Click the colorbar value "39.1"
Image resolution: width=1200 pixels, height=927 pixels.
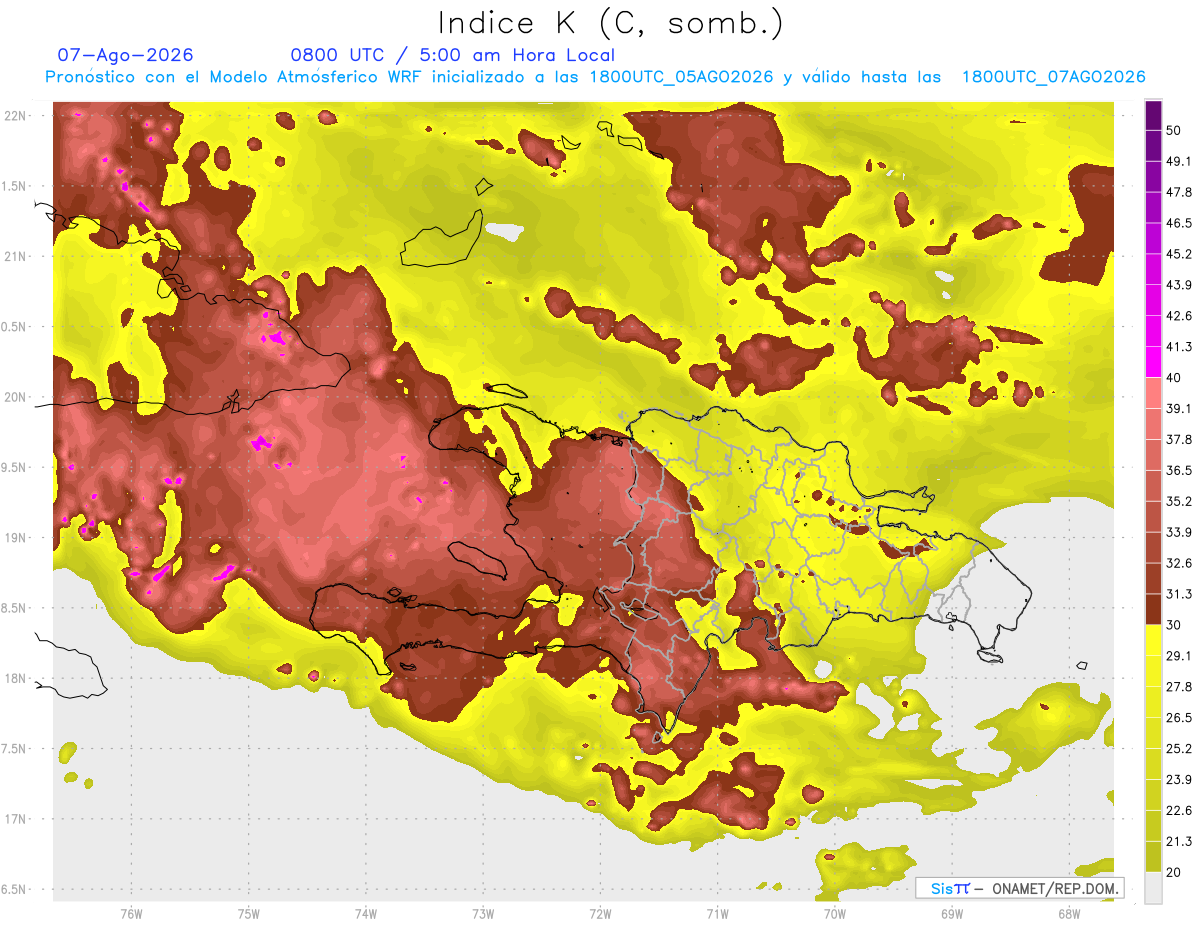coord(1178,409)
